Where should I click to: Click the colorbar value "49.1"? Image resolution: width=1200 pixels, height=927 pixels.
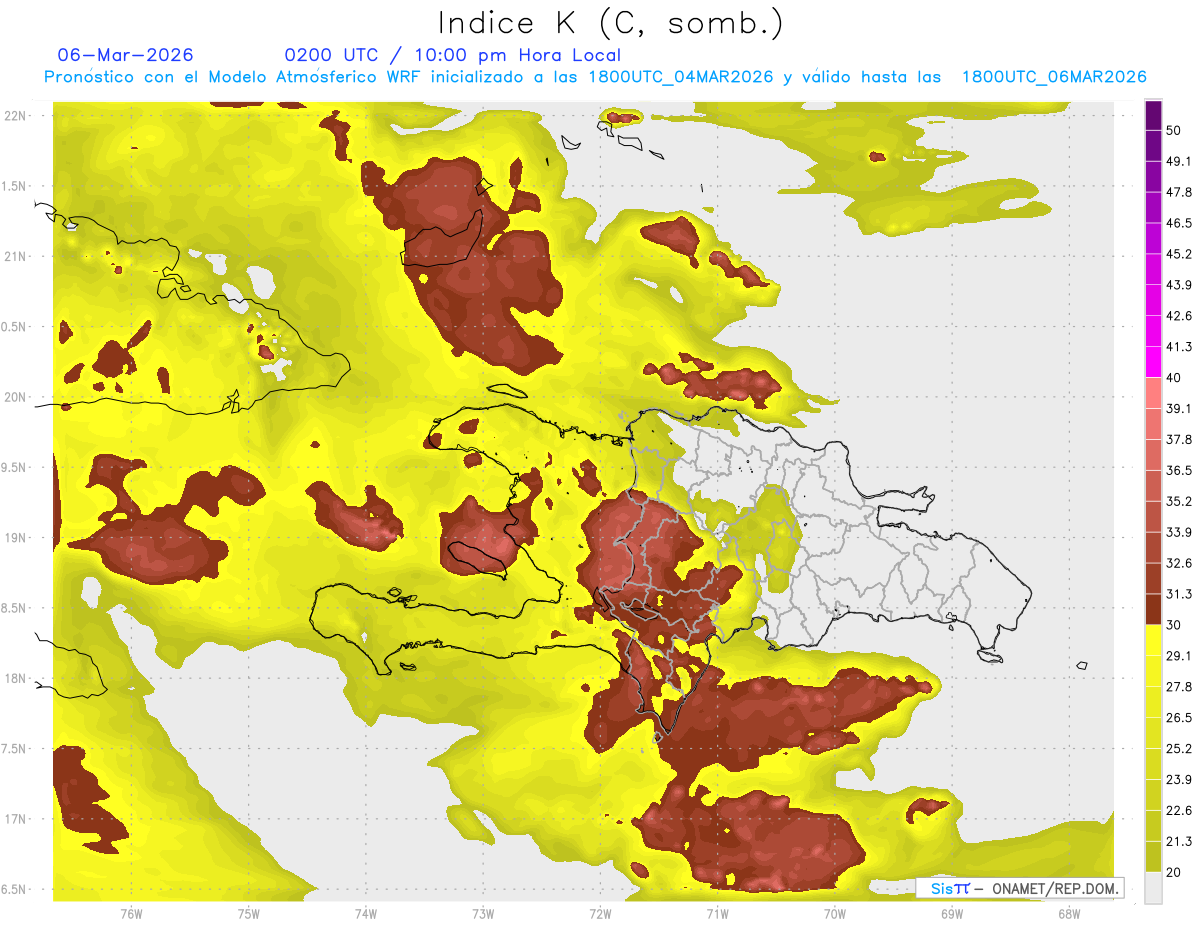pos(1179,161)
